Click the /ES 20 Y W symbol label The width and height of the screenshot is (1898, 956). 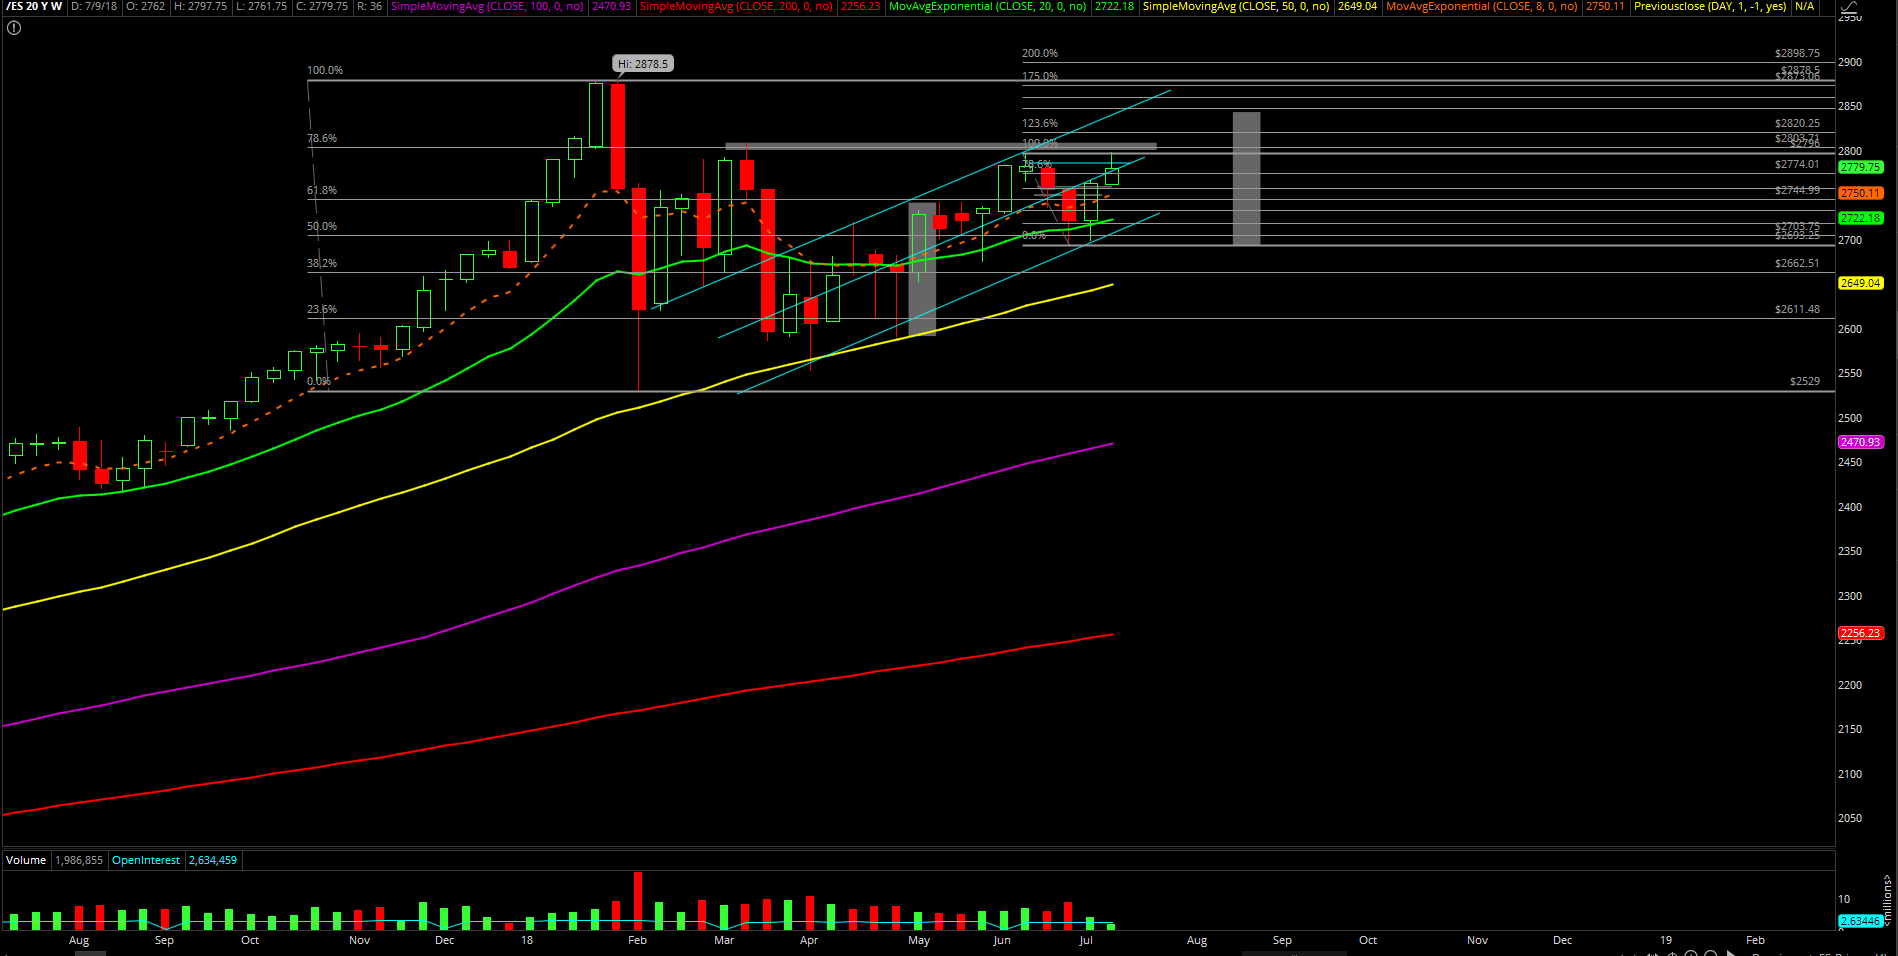coord(34,6)
